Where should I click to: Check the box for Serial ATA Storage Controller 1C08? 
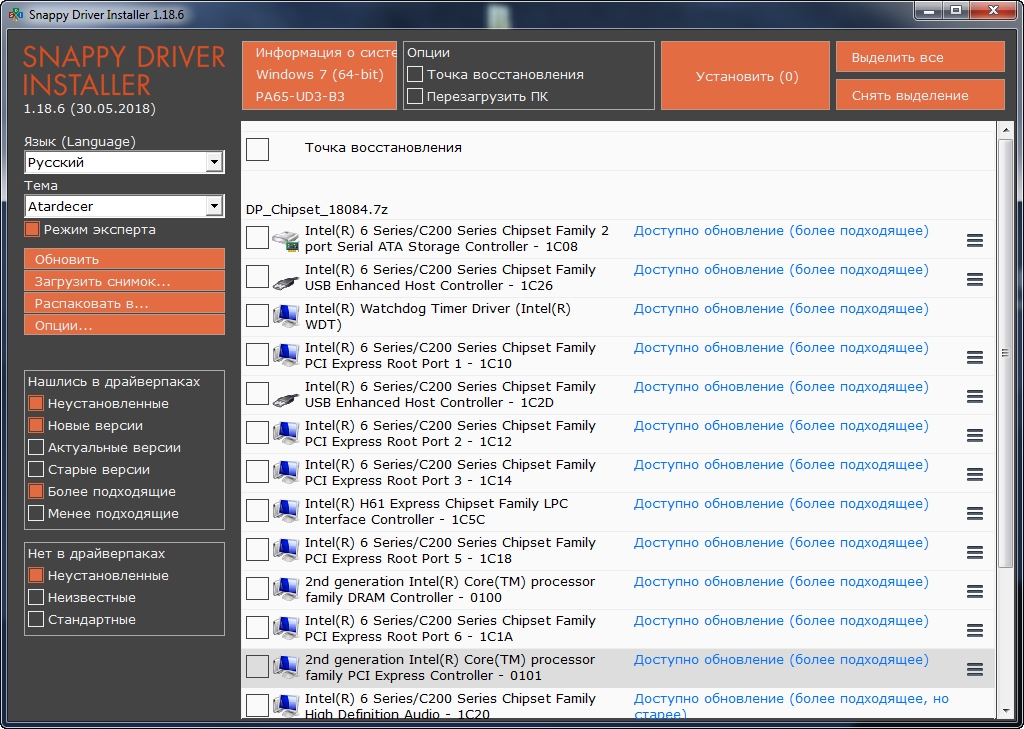click(x=257, y=238)
